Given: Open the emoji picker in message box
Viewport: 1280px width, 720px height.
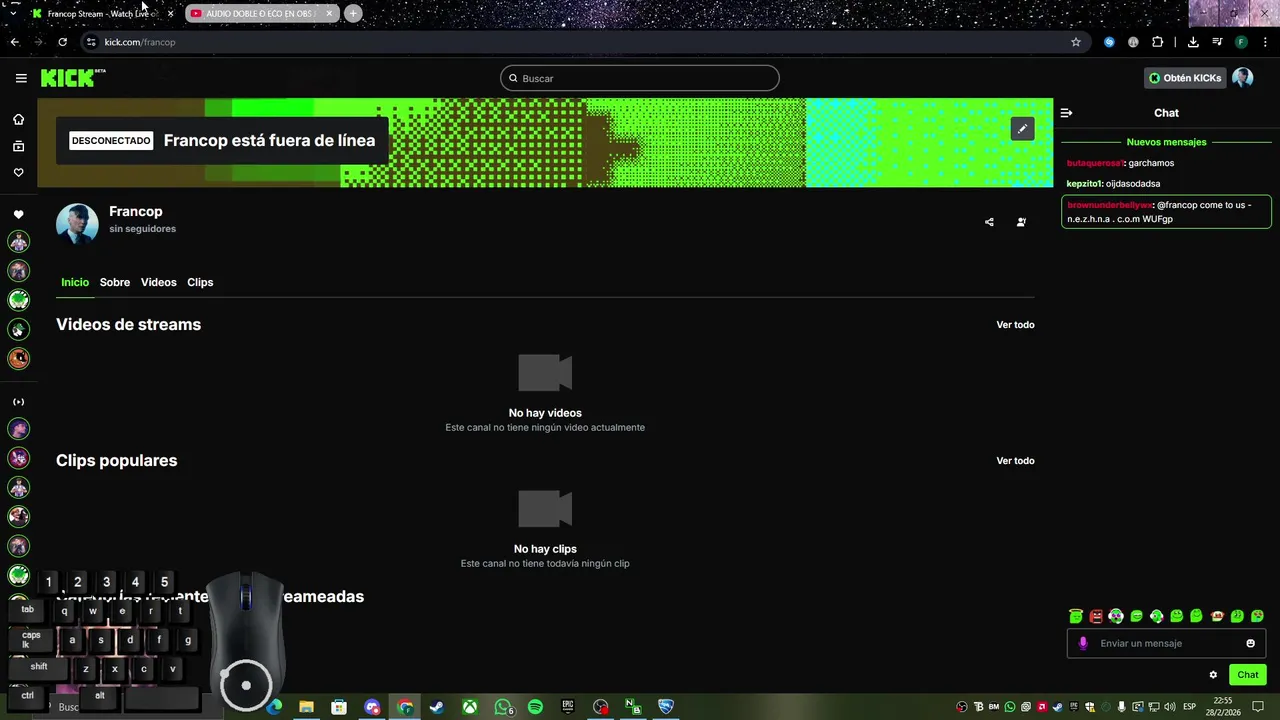Looking at the screenshot, I should [x=1250, y=643].
